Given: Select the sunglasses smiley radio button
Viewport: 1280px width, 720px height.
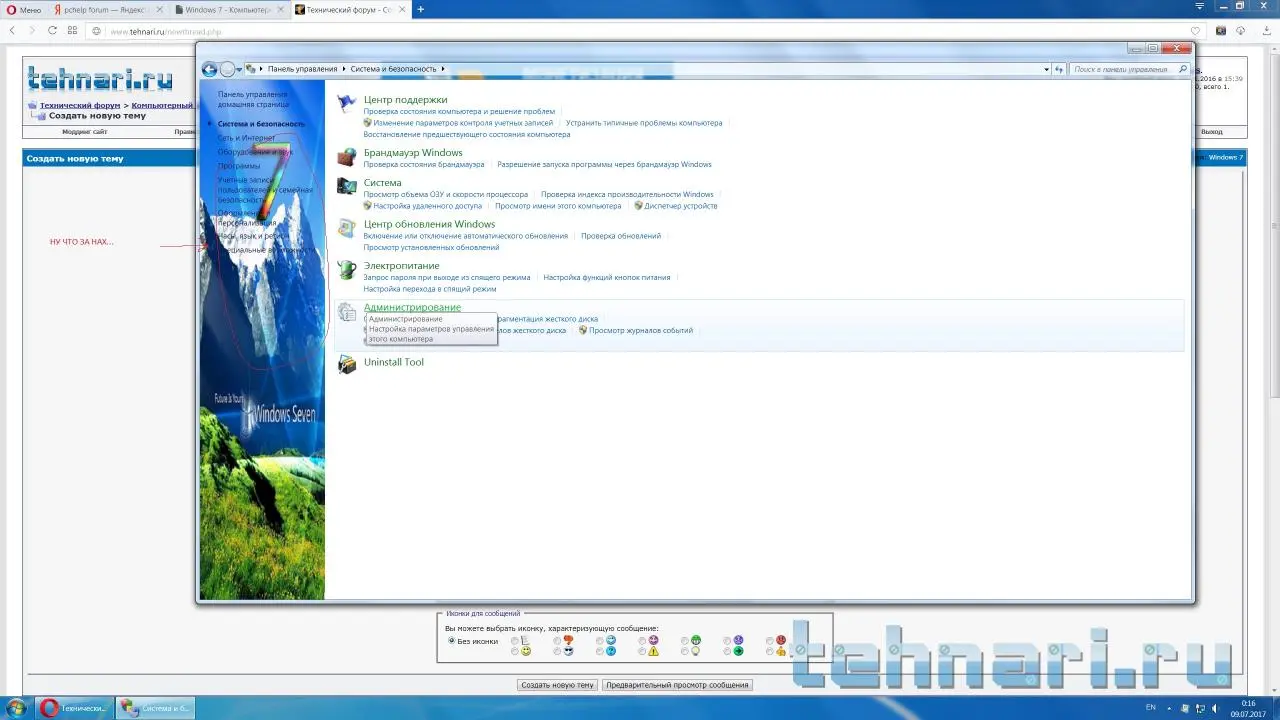Looking at the screenshot, I should pyautogui.click(x=557, y=651).
